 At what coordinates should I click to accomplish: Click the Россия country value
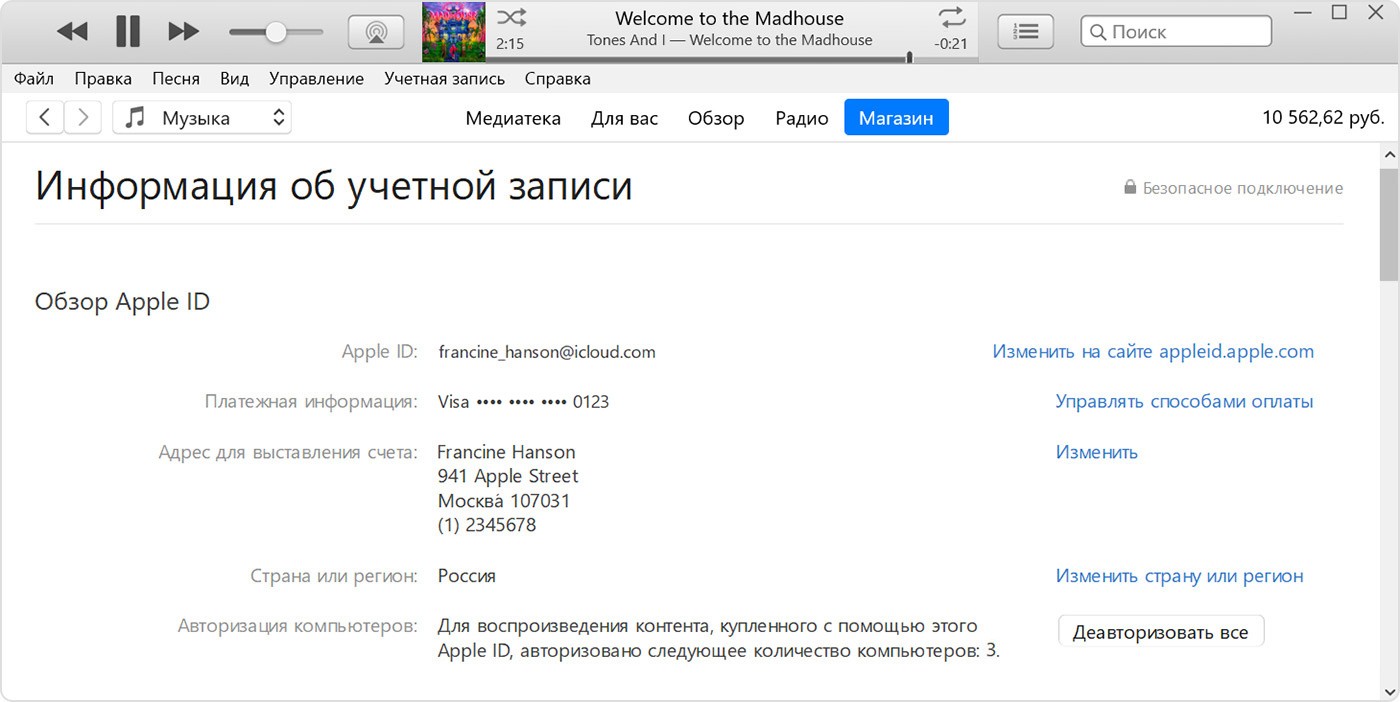(x=467, y=576)
